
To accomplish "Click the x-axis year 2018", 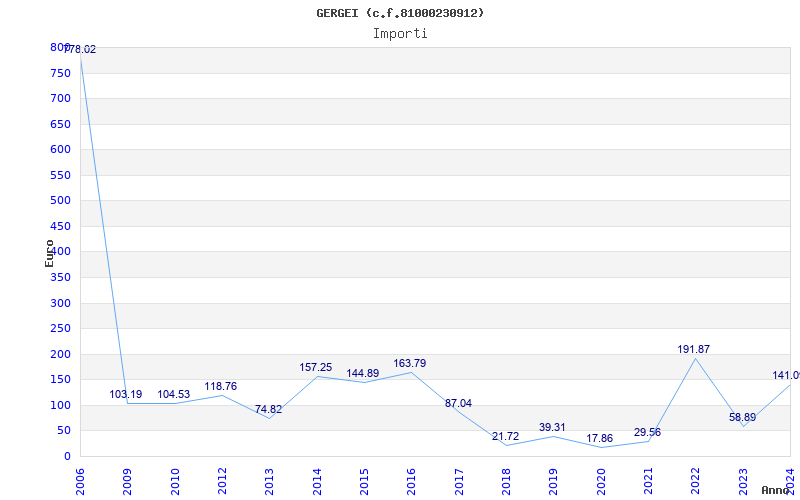I will pyautogui.click(x=506, y=481).
